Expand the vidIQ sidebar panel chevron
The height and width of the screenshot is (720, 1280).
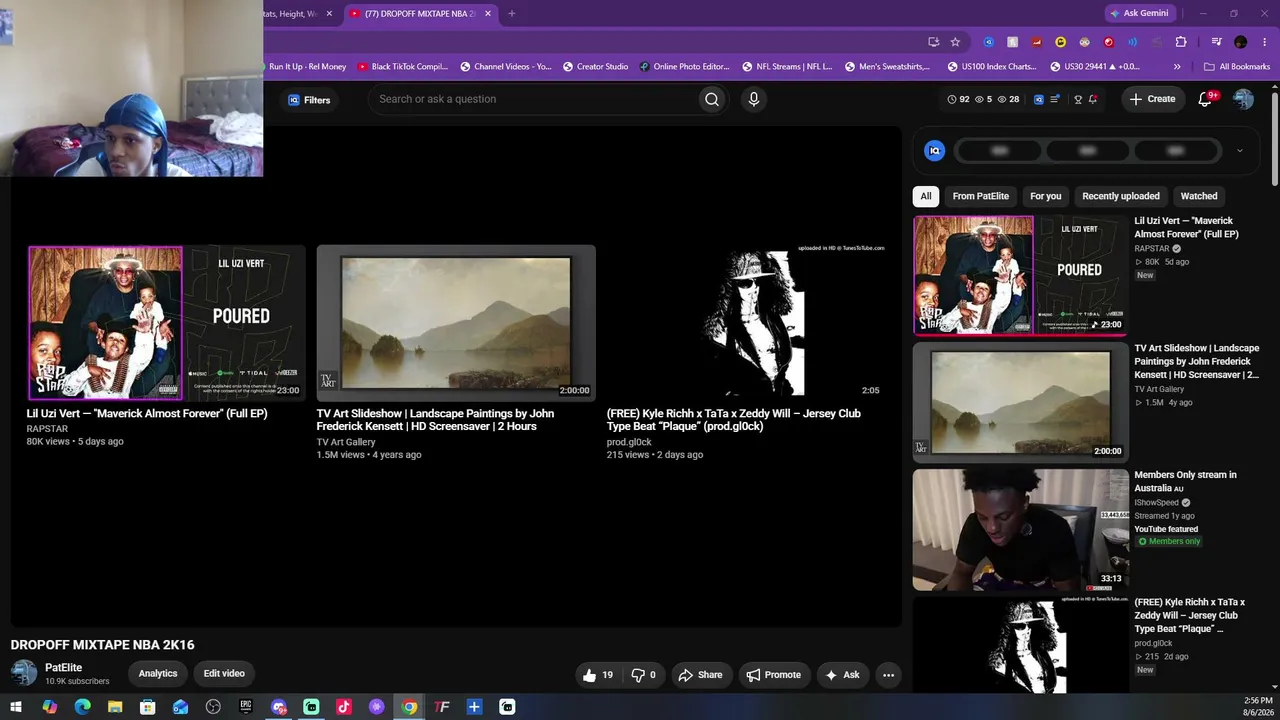(x=1240, y=151)
